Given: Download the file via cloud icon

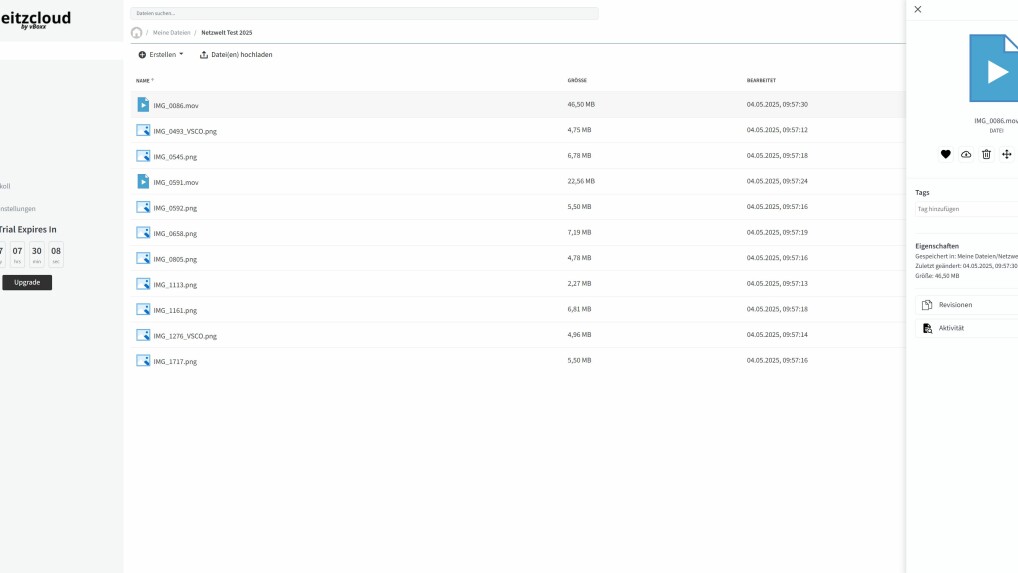Looking at the screenshot, I should click(x=966, y=154).
